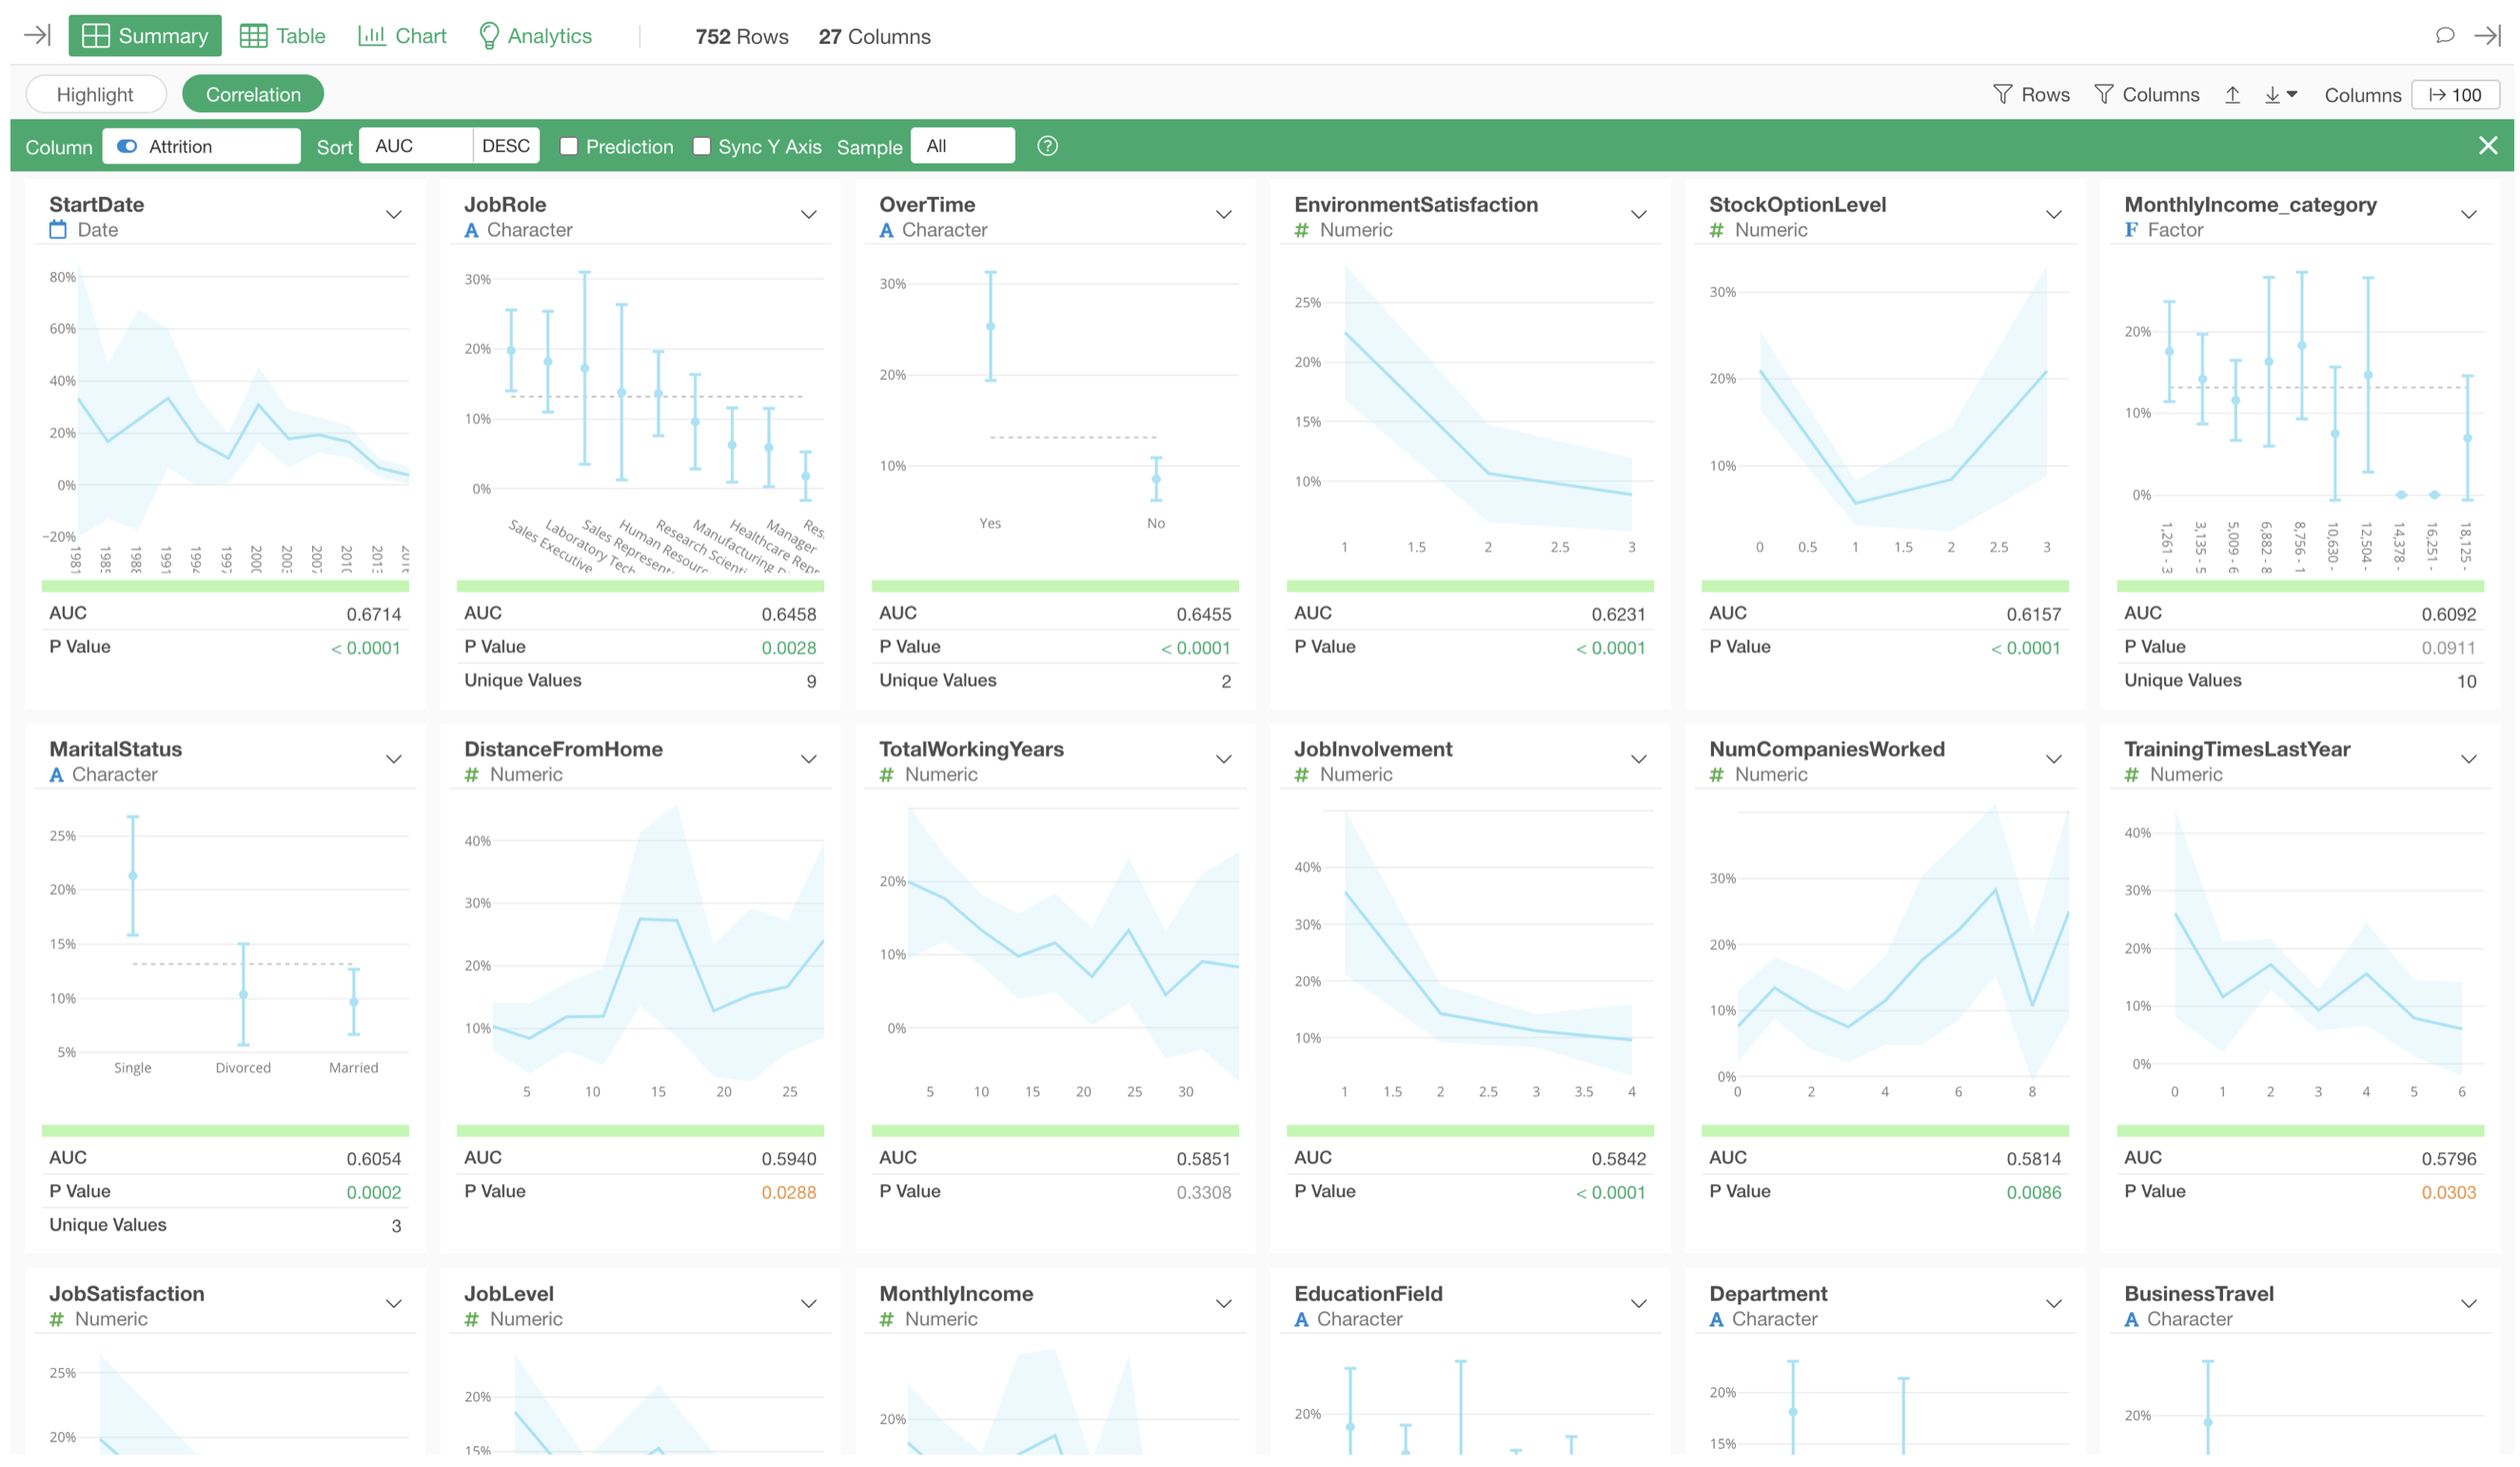
Task: Click the comment bubble icon
Action: click(2444, 36)
